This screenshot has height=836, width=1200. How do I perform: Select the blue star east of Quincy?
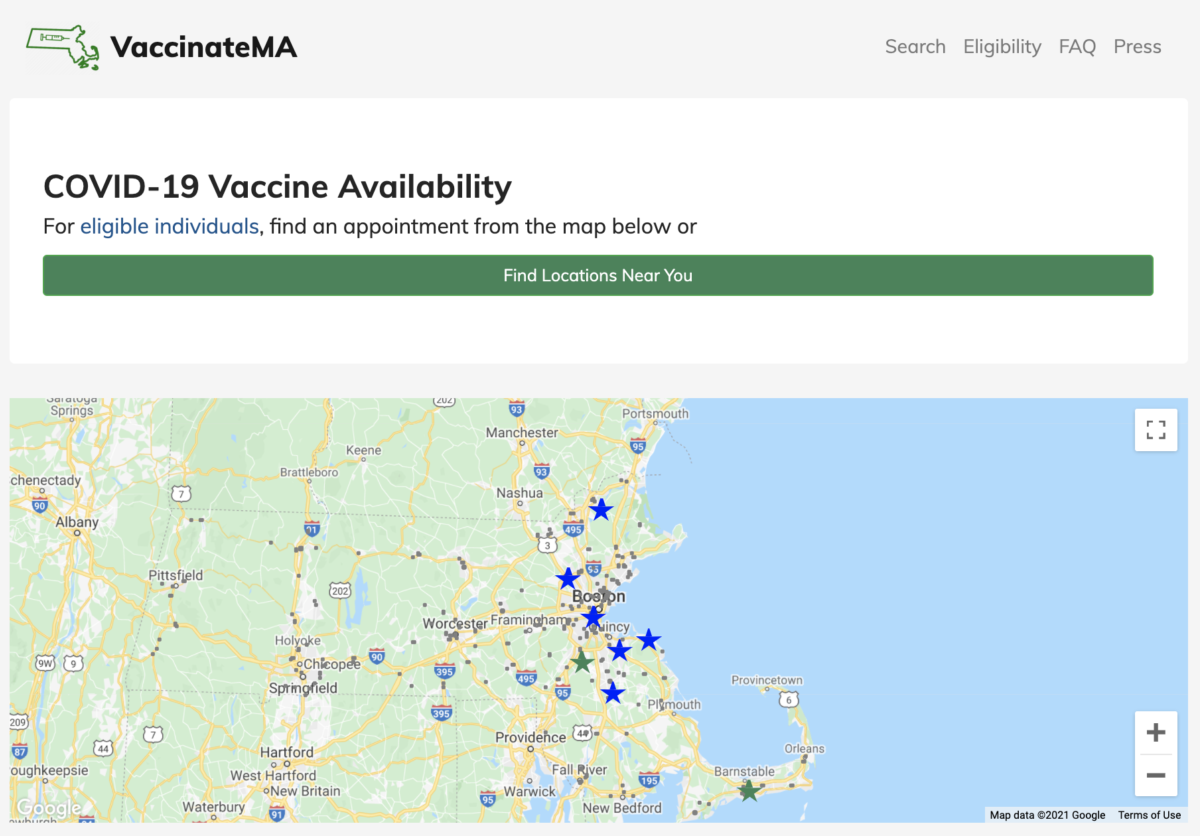point(649,639)
